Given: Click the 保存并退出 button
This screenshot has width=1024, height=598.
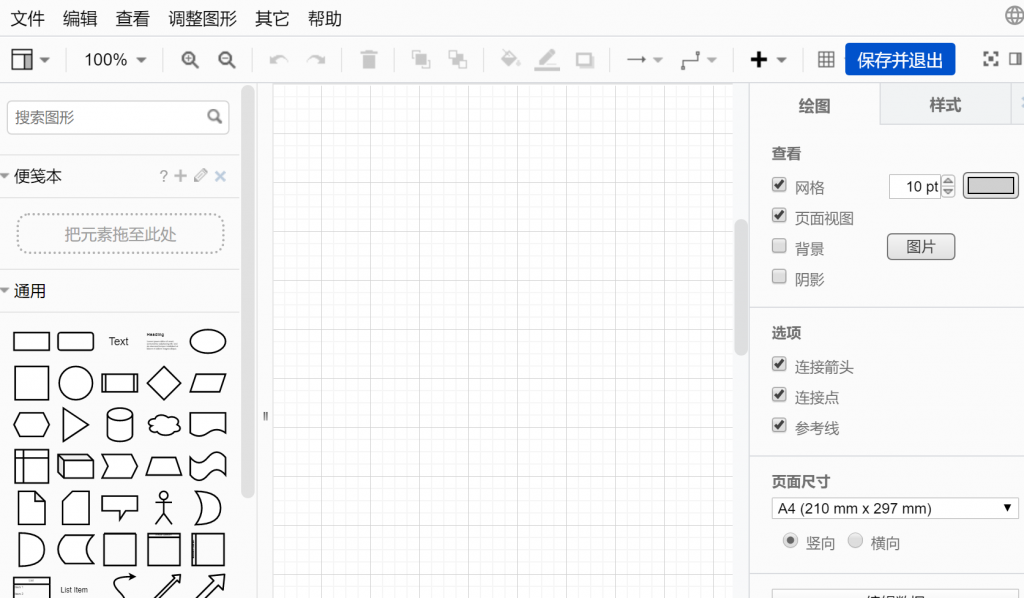Looking at the screenshot, I should (x=899, y=59).
